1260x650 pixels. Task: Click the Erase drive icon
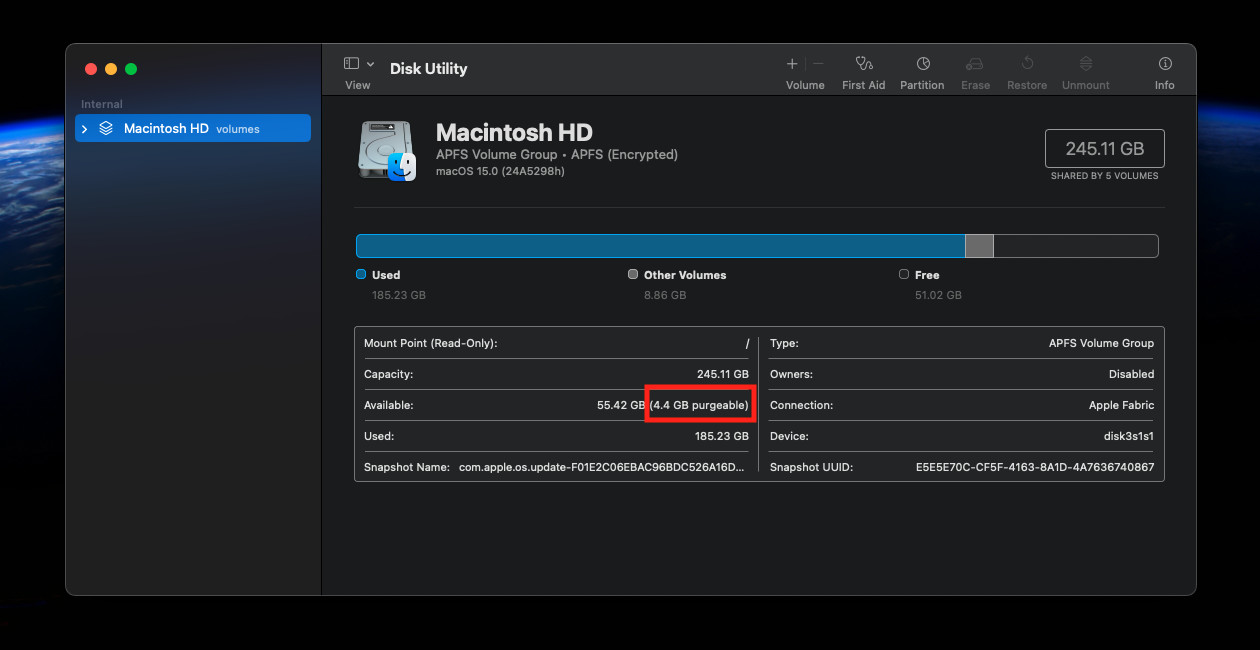tap(975, 64)
